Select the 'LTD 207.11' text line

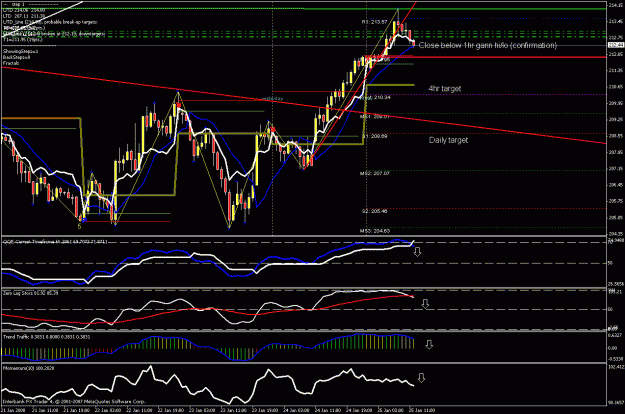[24, 16]
